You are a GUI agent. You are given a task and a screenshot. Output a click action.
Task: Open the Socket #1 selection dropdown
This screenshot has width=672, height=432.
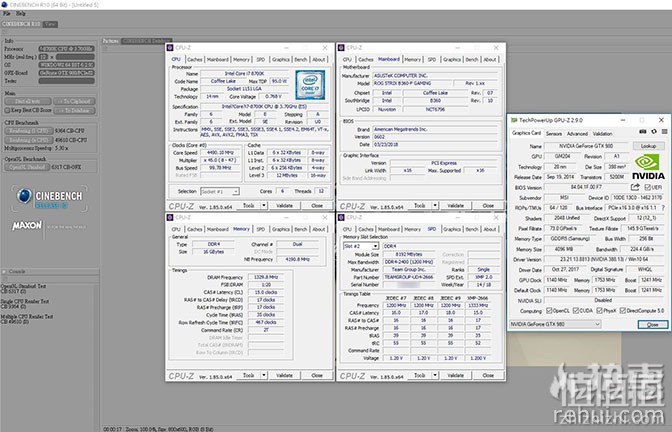(x=219, y=191)
